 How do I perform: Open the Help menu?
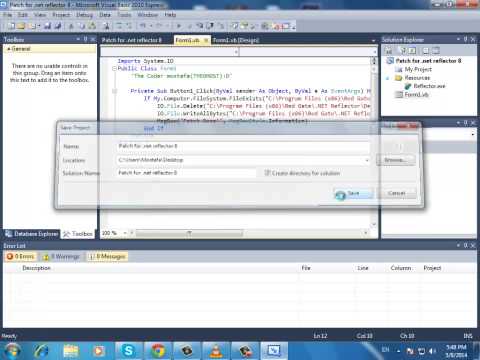(170, 15)
